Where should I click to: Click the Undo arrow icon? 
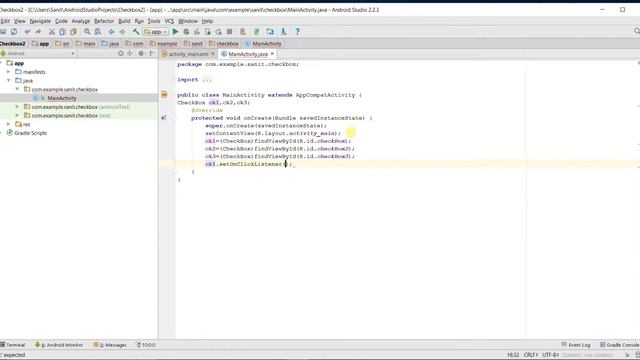(x=27, y=31)
